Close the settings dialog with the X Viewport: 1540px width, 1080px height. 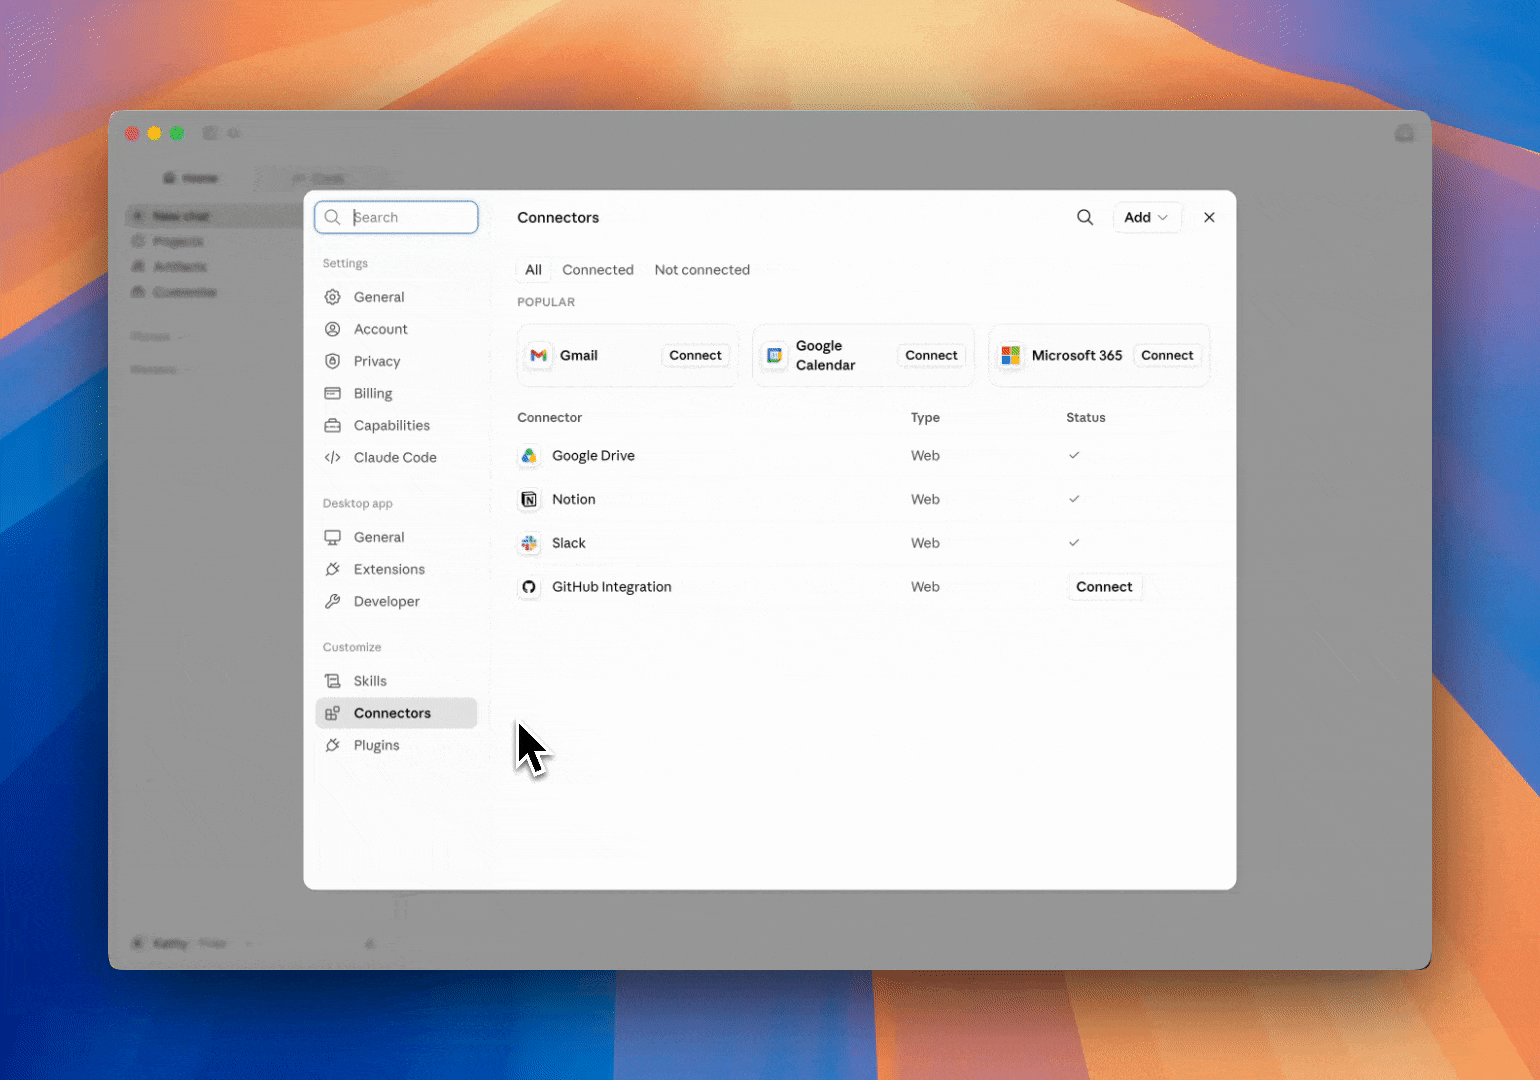(1209, 217)
